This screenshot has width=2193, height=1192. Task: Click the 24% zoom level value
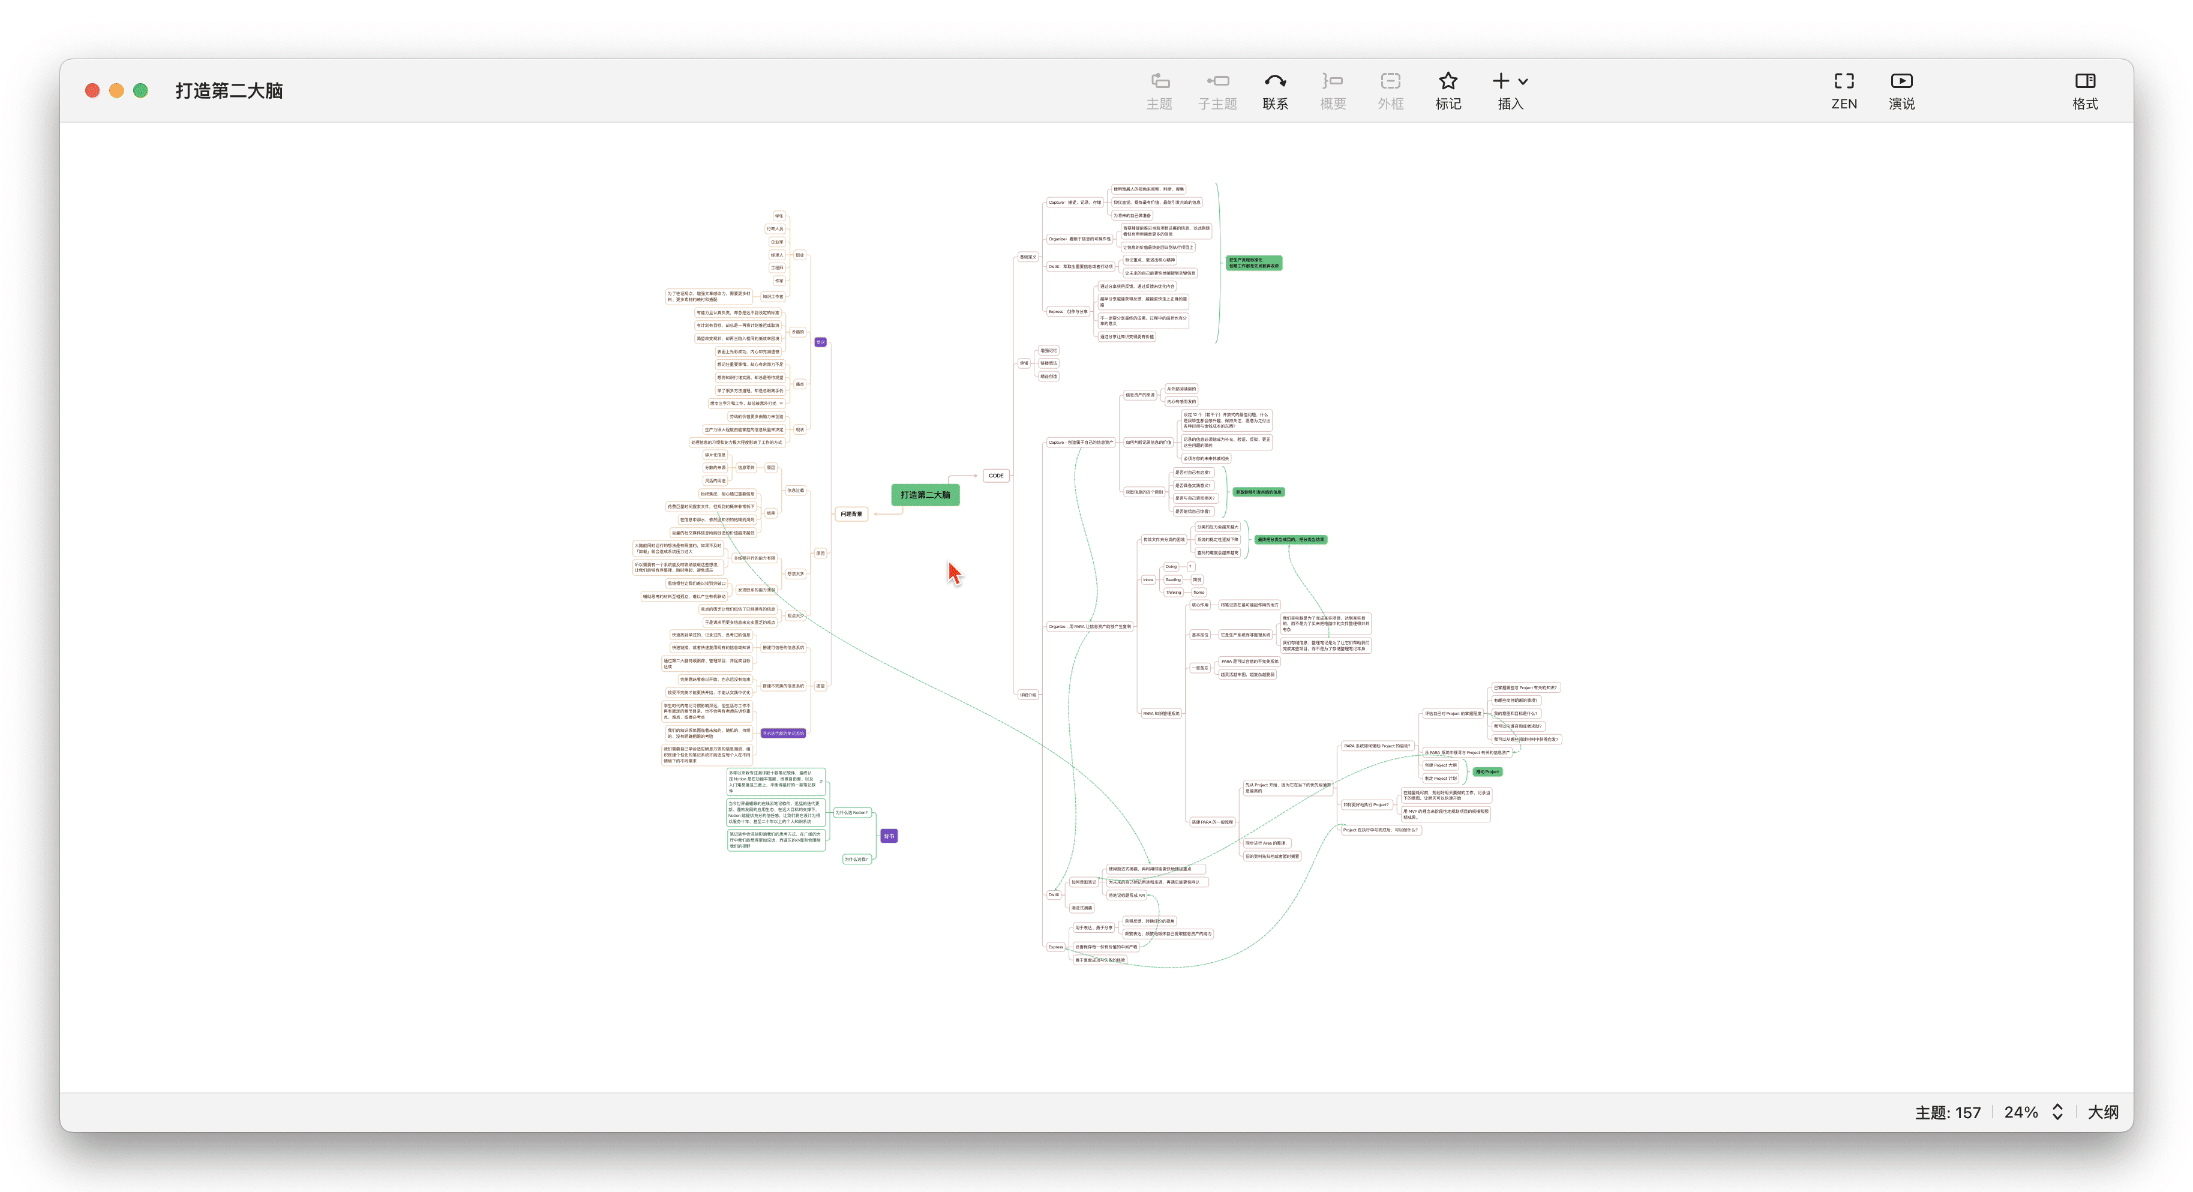pyautogui.click(x=2021, y=1112)
